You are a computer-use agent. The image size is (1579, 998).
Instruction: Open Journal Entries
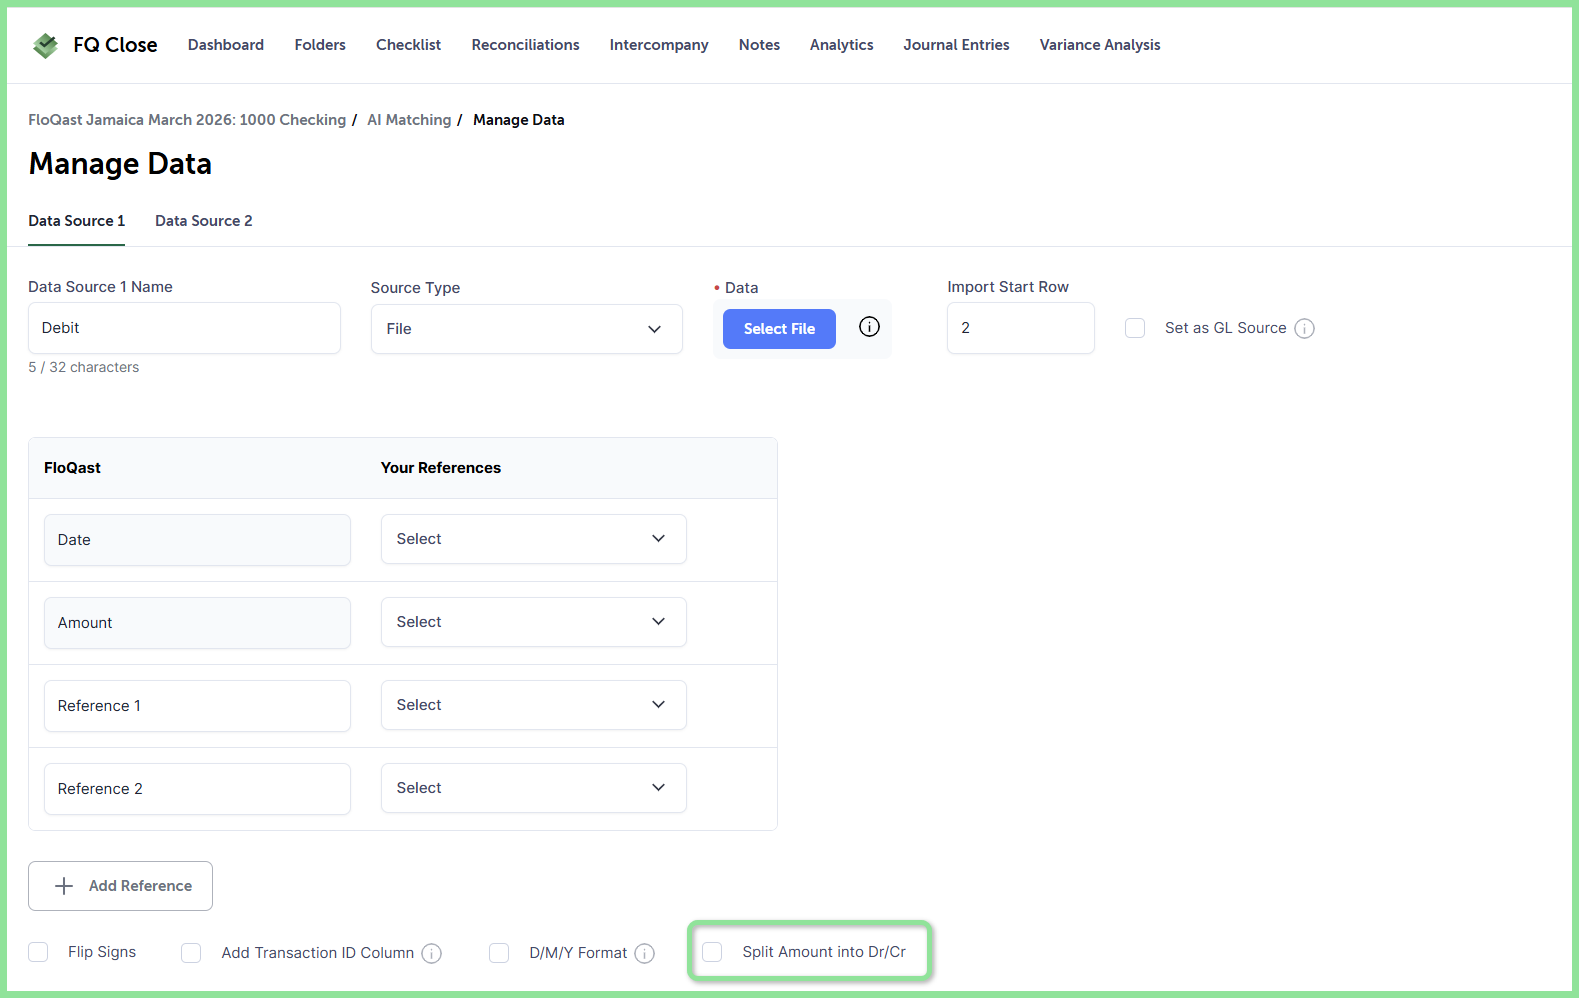click(x=956, y=45)
